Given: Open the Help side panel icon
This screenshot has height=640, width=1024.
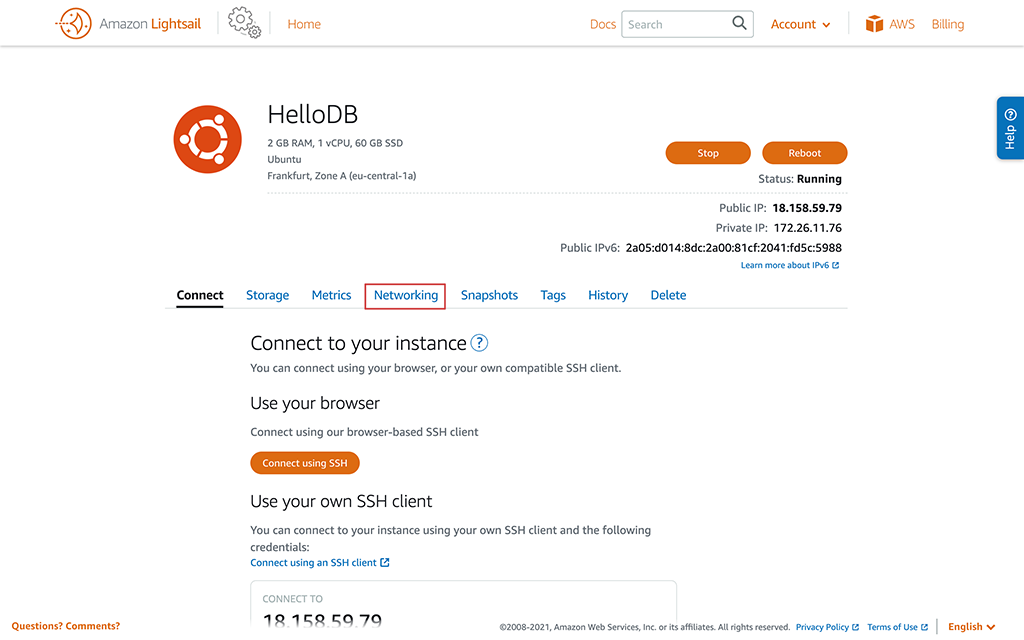Looking at the screenshot, I should pyautogui.click(x=1010, y=128).
